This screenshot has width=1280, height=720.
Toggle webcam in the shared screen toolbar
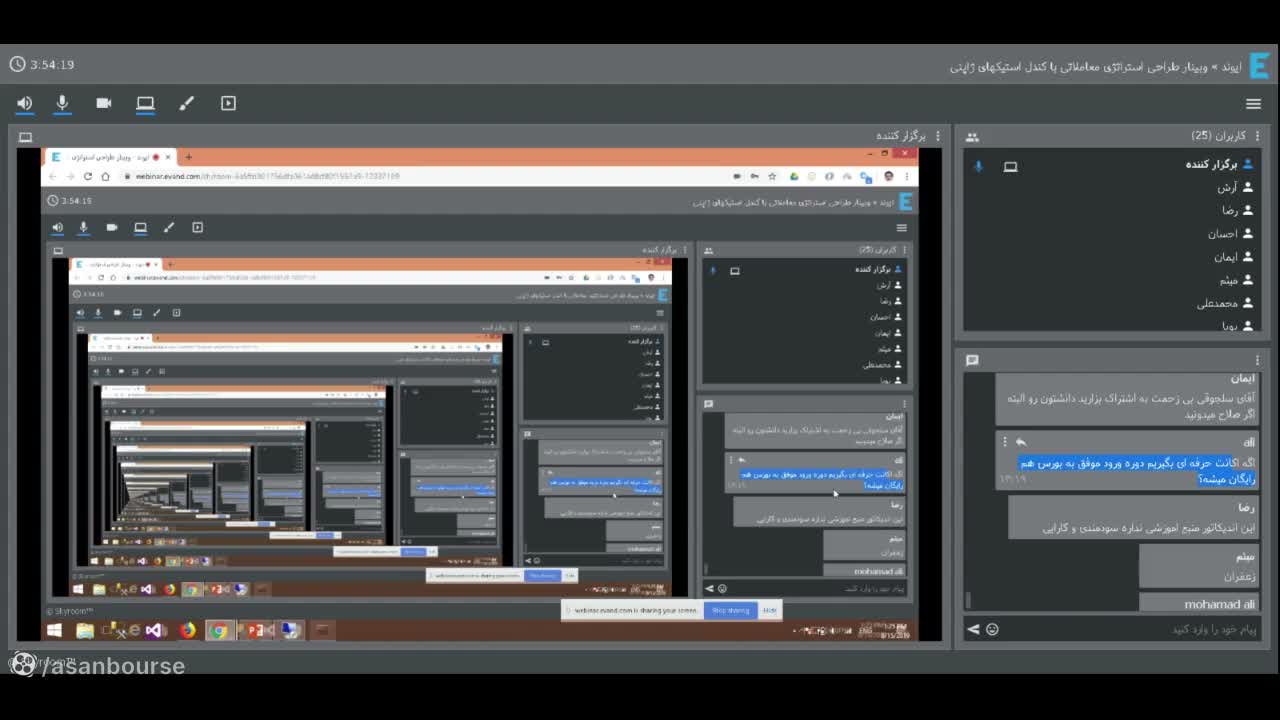coord(112,228)
